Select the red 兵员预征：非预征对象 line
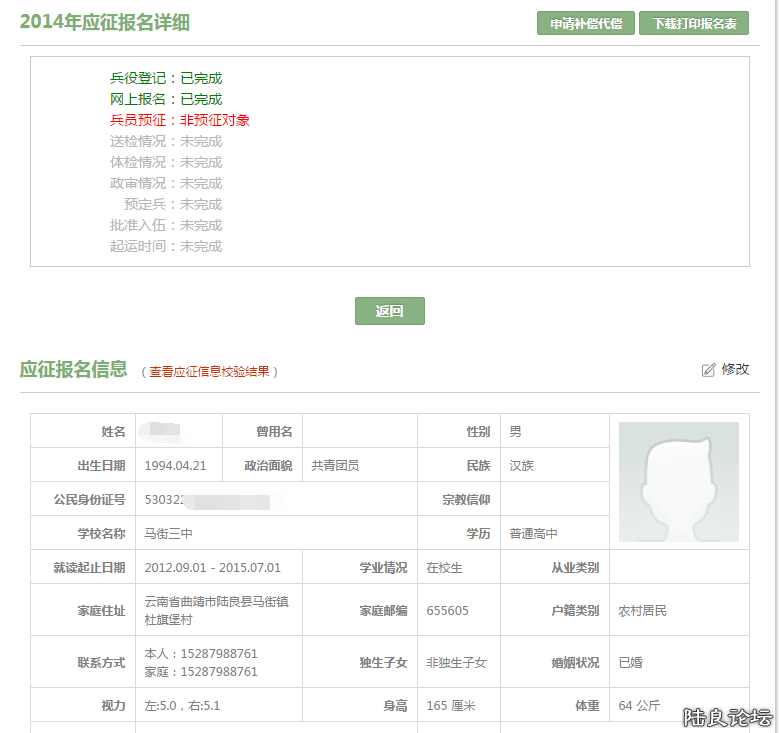Screen dimensions: 779x733 coord(180,120)
